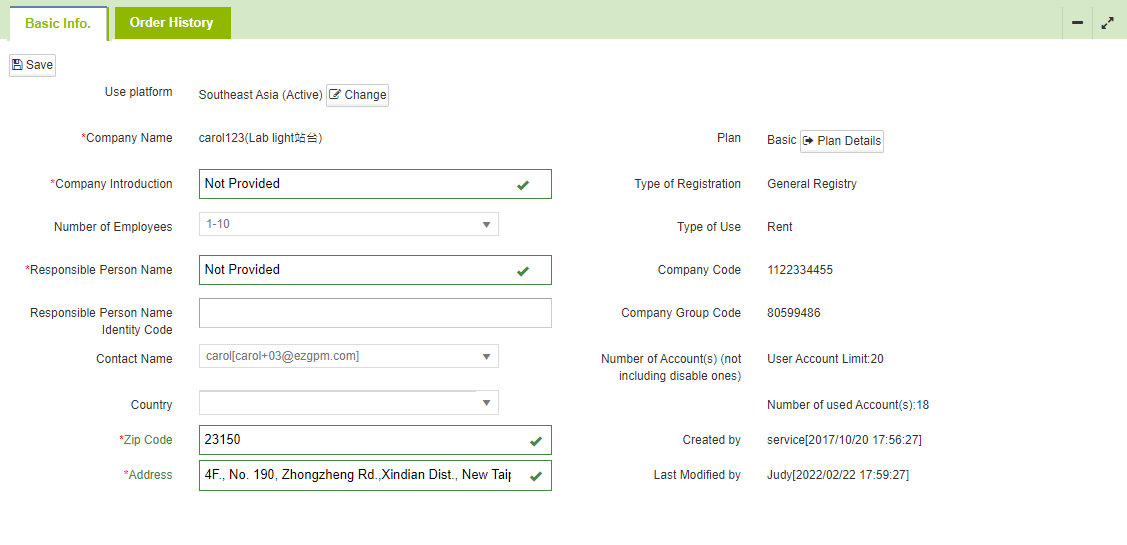Click the Save button
Screen dimensions: 1127x545
coord(32,65)
